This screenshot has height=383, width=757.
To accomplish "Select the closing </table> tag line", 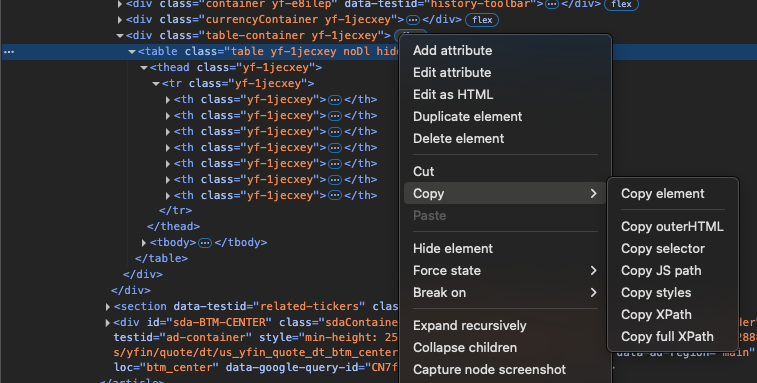I will click(162, 258).
